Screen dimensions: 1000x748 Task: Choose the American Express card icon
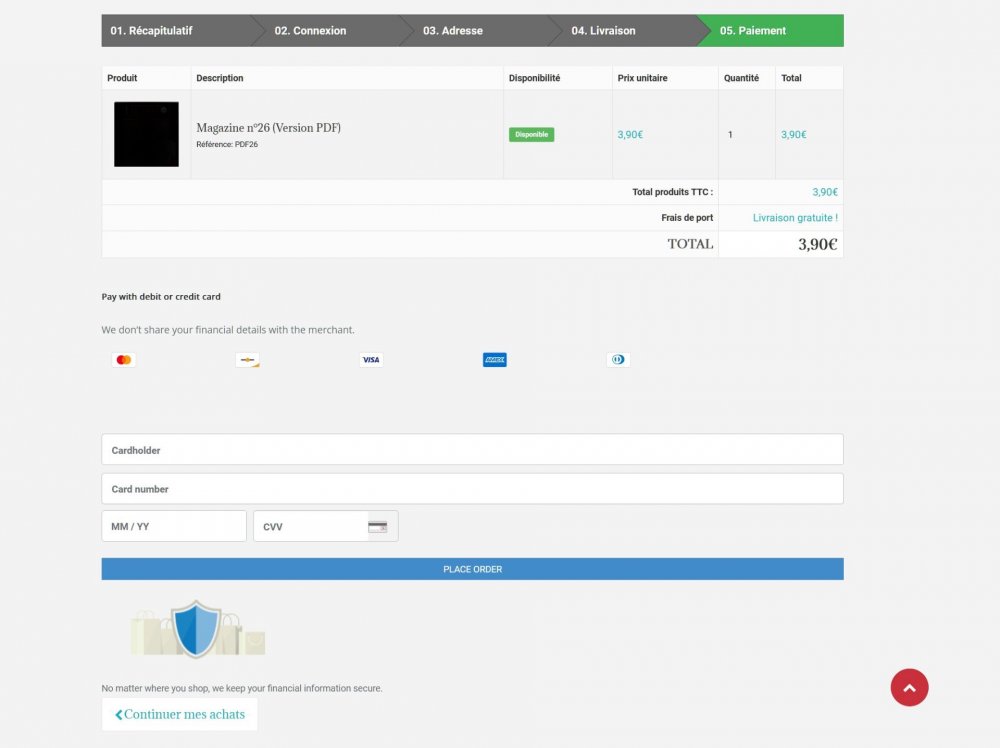point(495,360)
